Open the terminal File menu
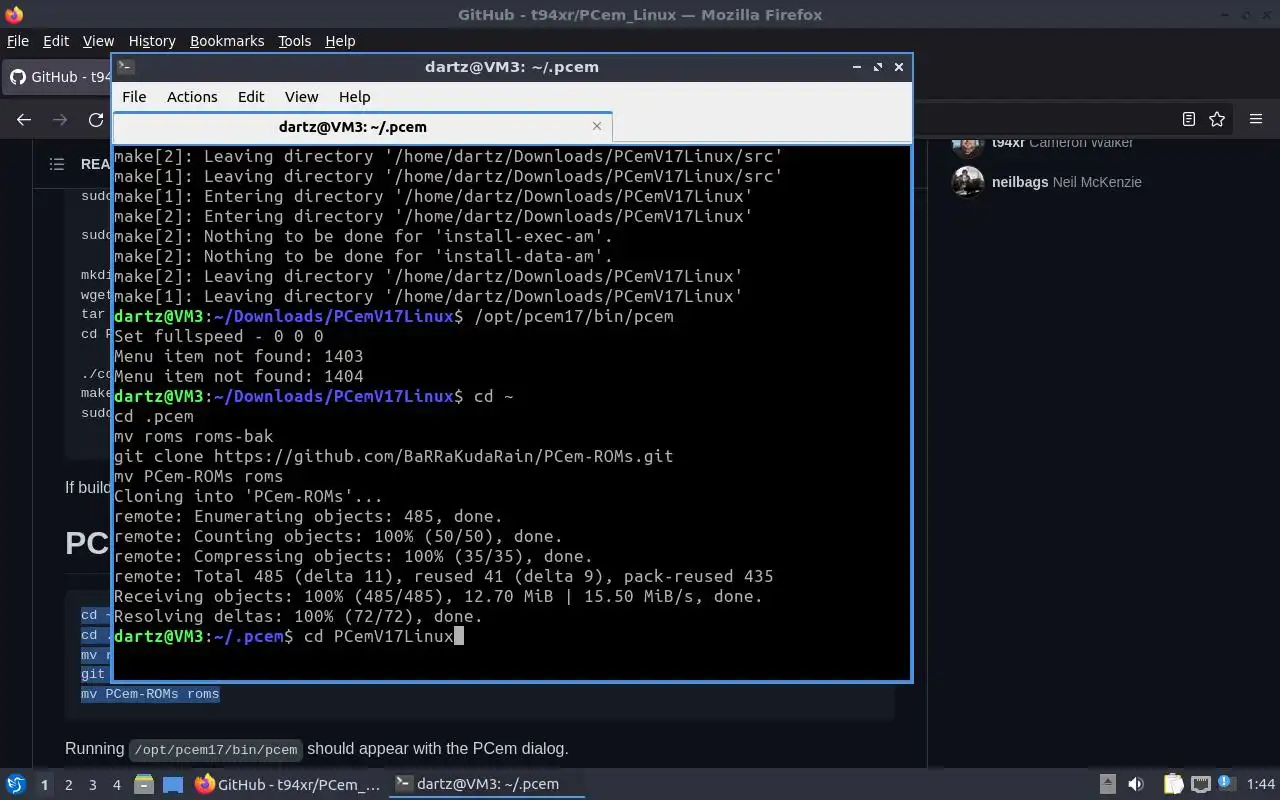This screenshot has width=1280, height=800. pos(134,97)
